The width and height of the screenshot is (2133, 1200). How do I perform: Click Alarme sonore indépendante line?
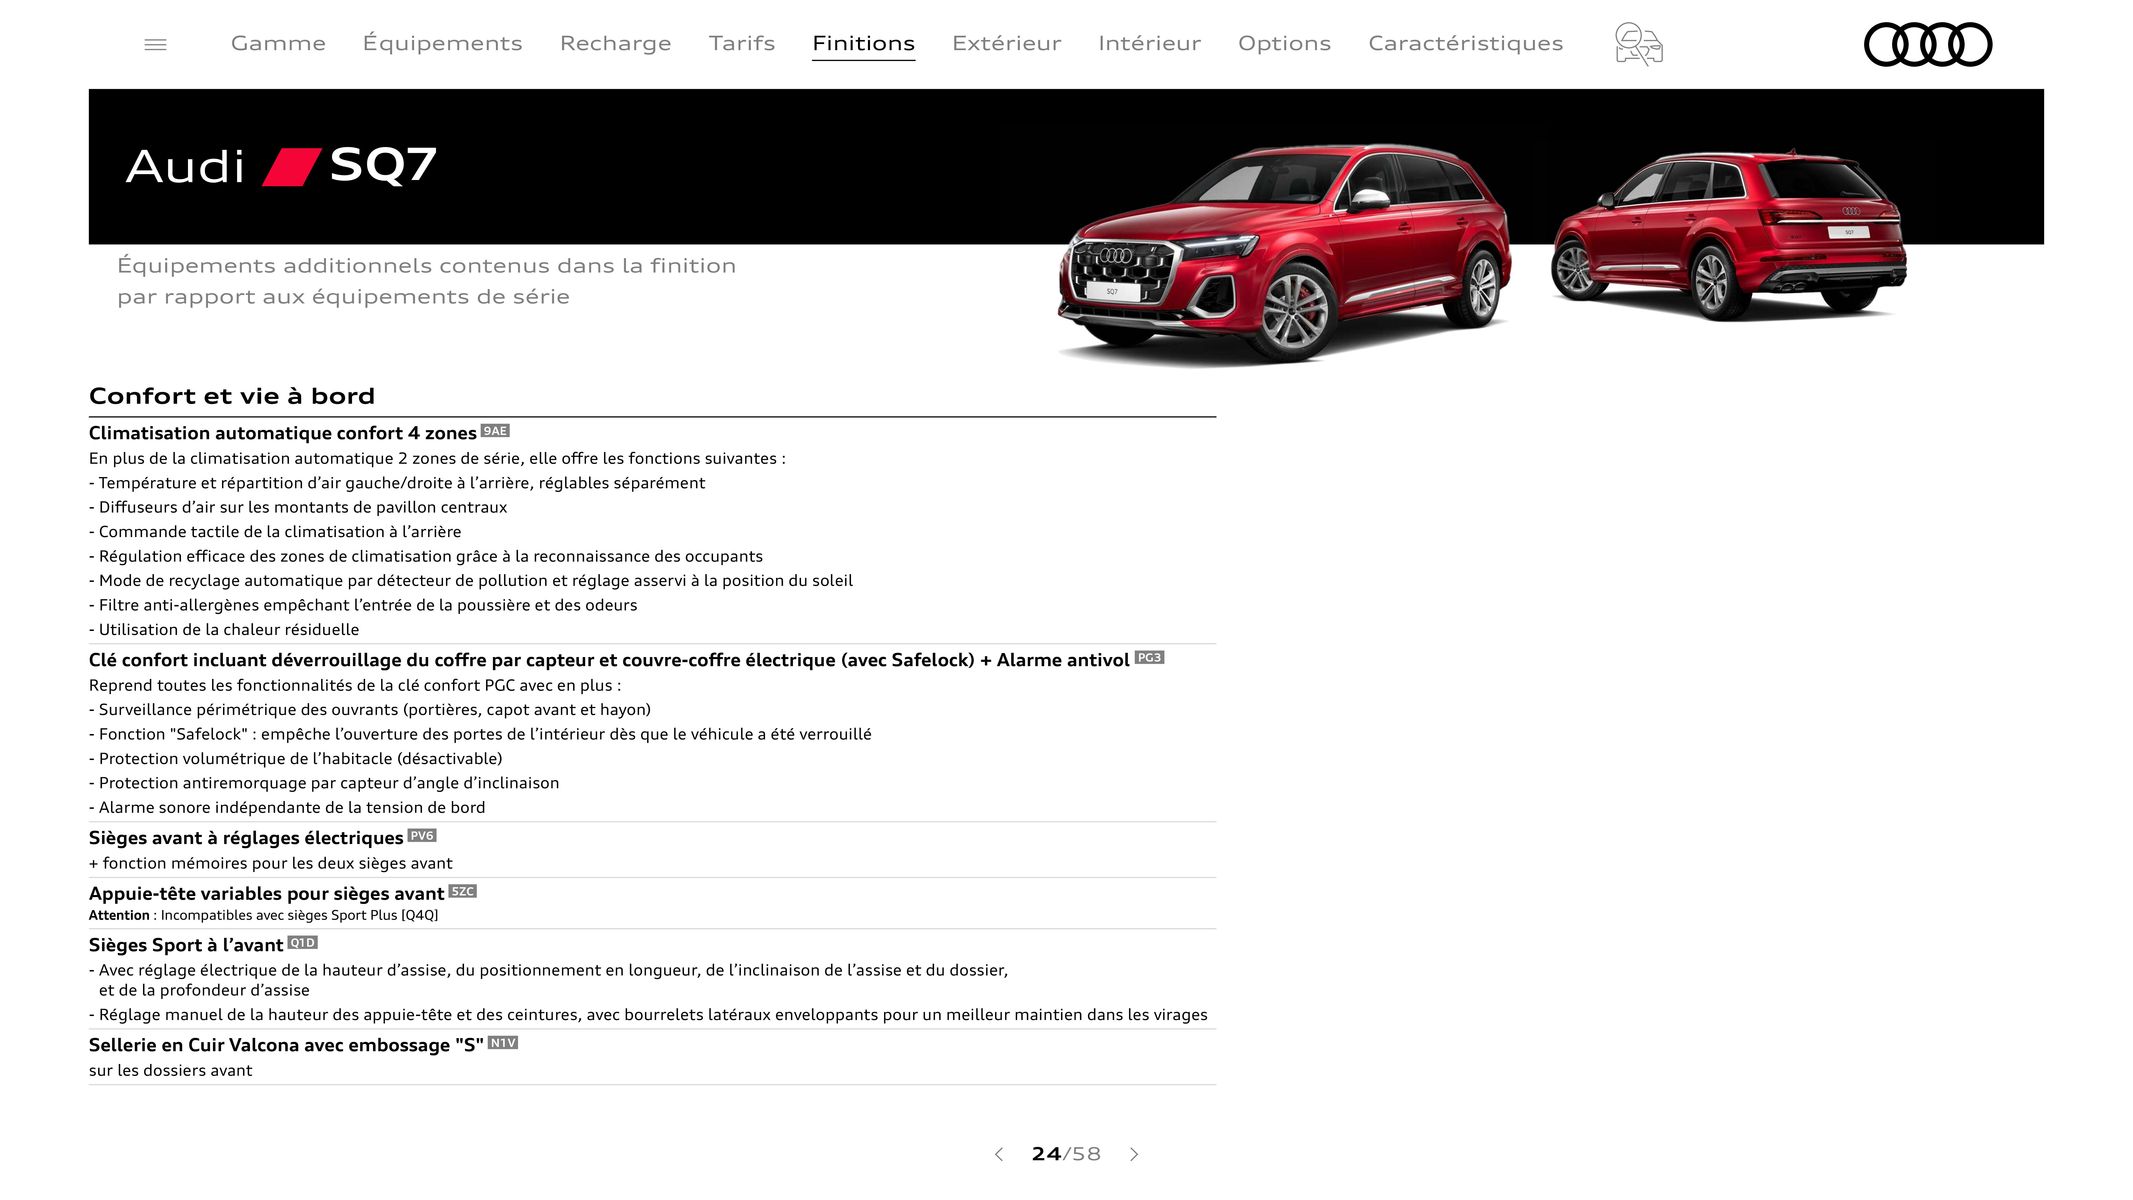(x=287, y=808)
